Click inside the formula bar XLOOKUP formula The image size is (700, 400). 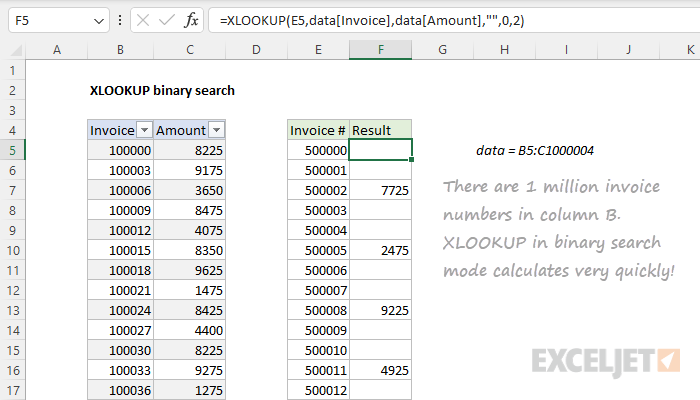coord(372,21)
